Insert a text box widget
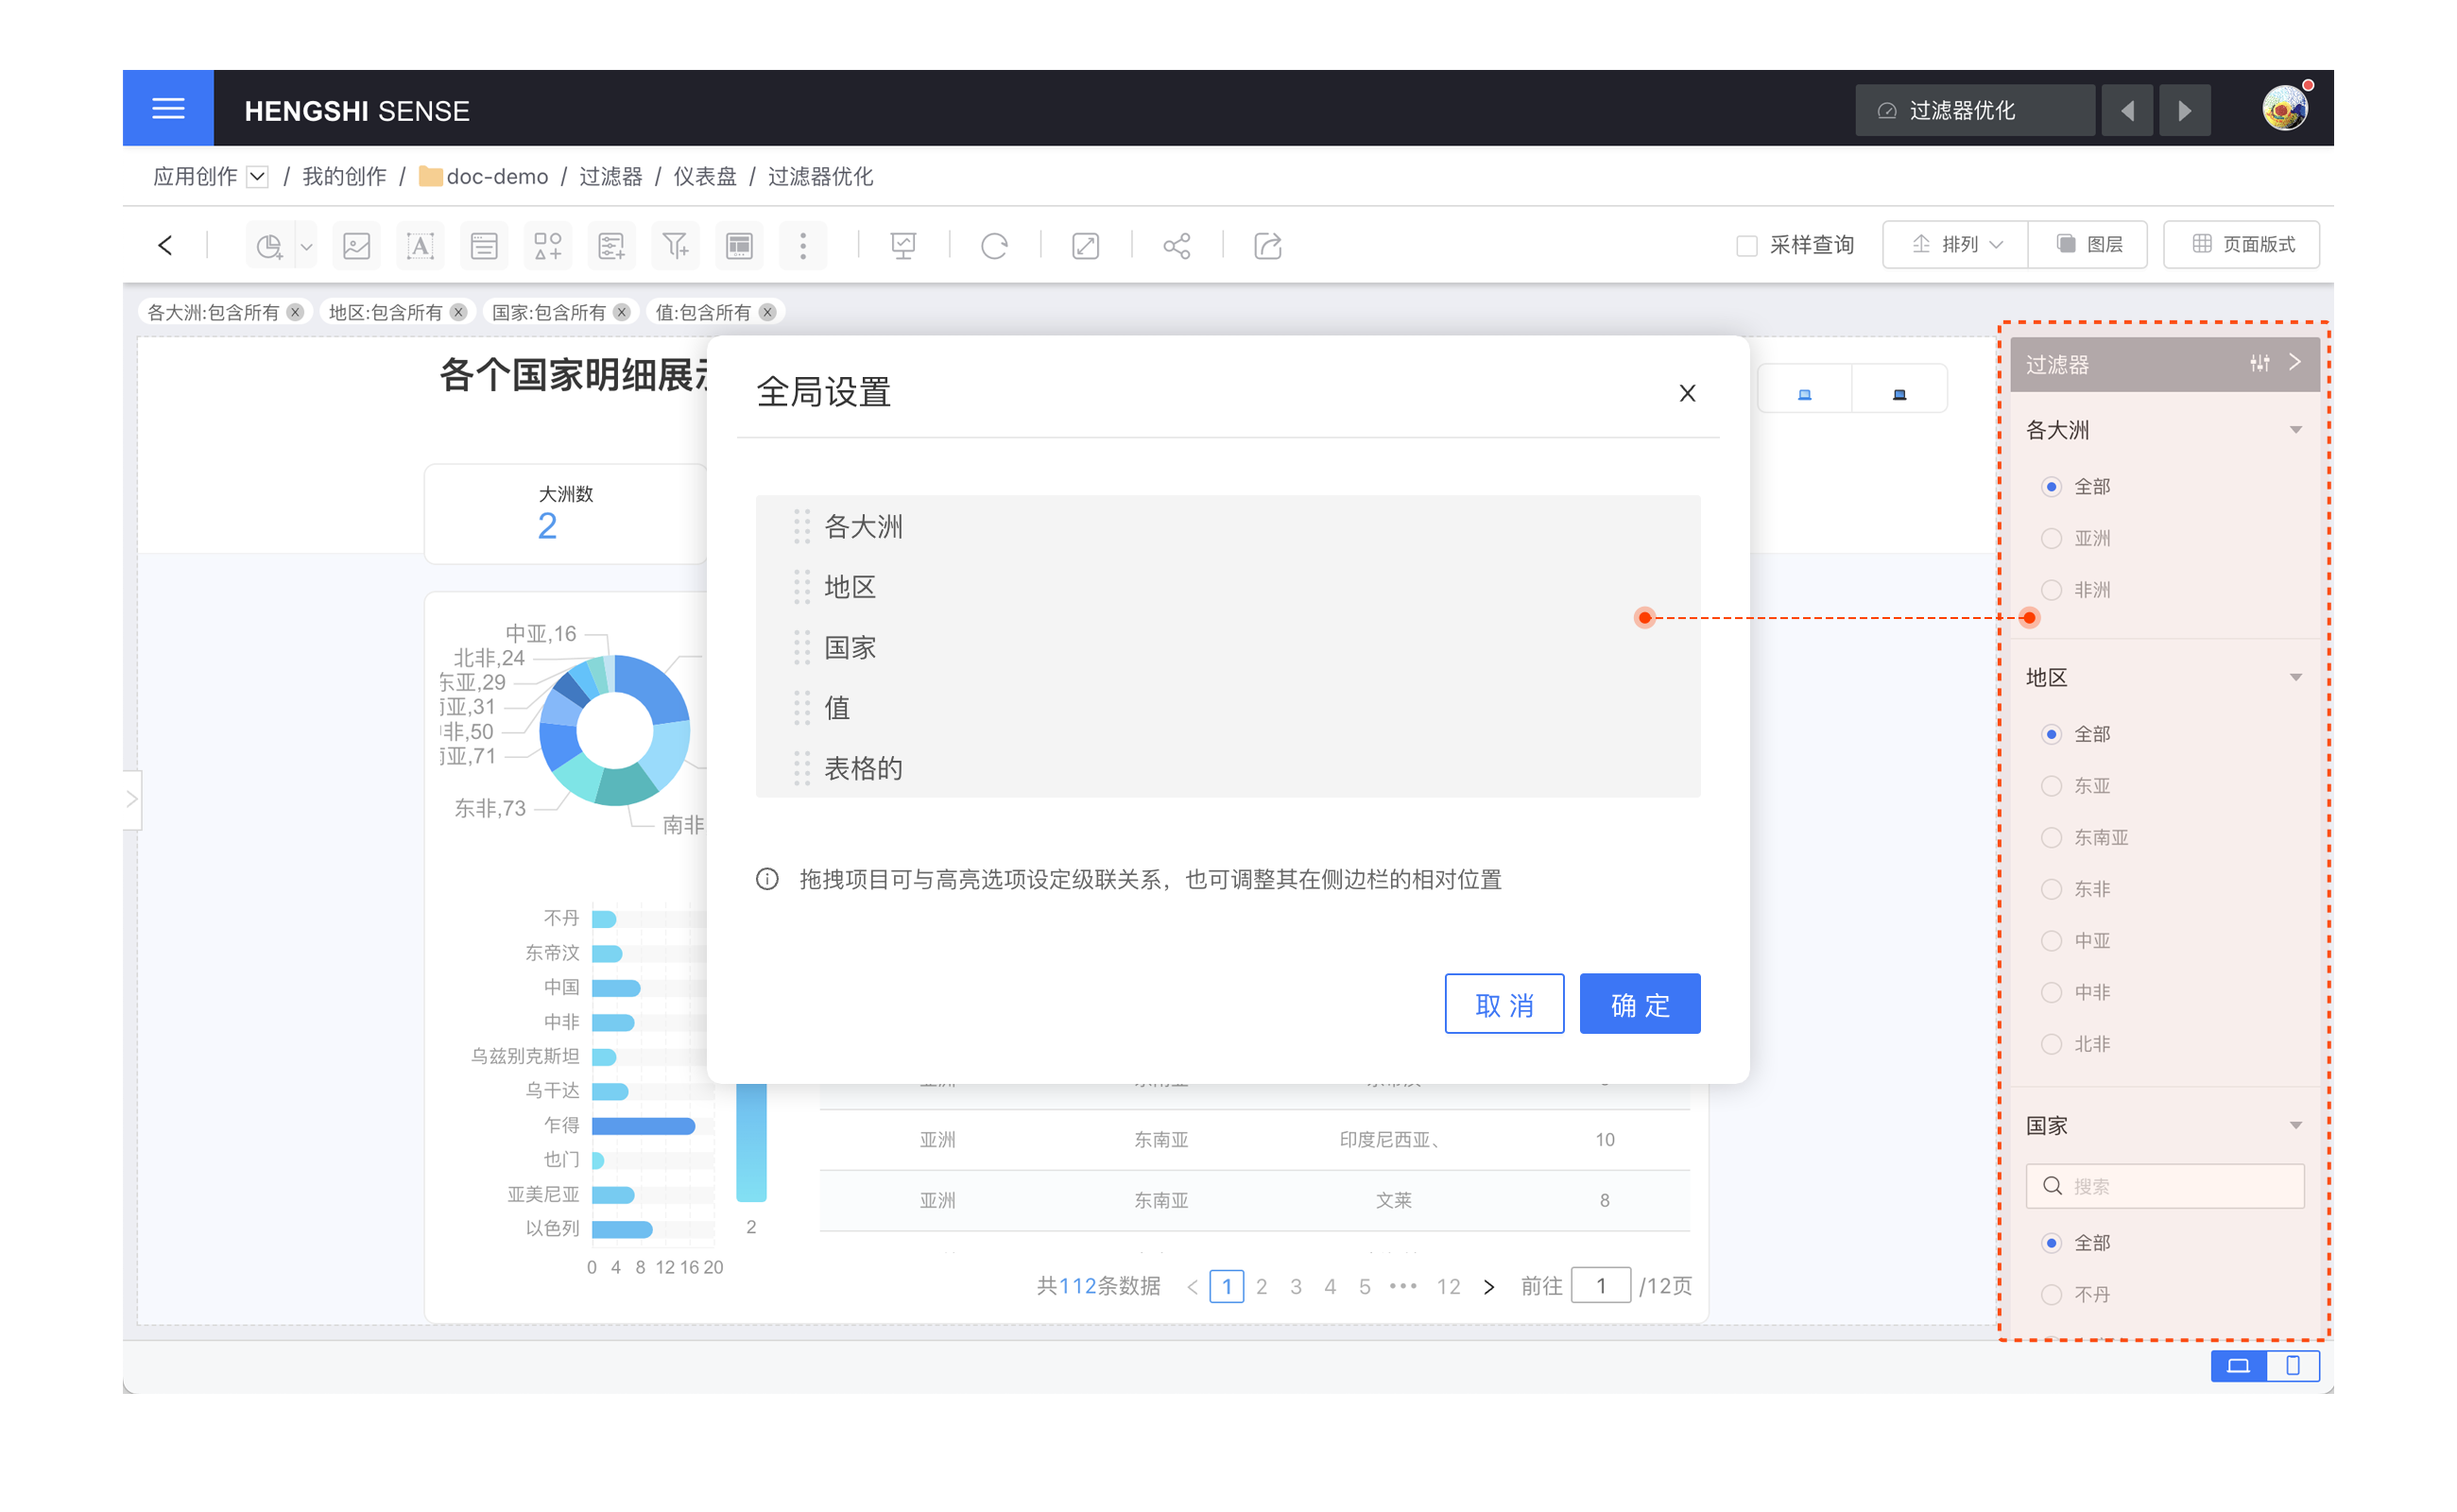This screenshot has width=2457, height=1512. click(x=421, y=246)
